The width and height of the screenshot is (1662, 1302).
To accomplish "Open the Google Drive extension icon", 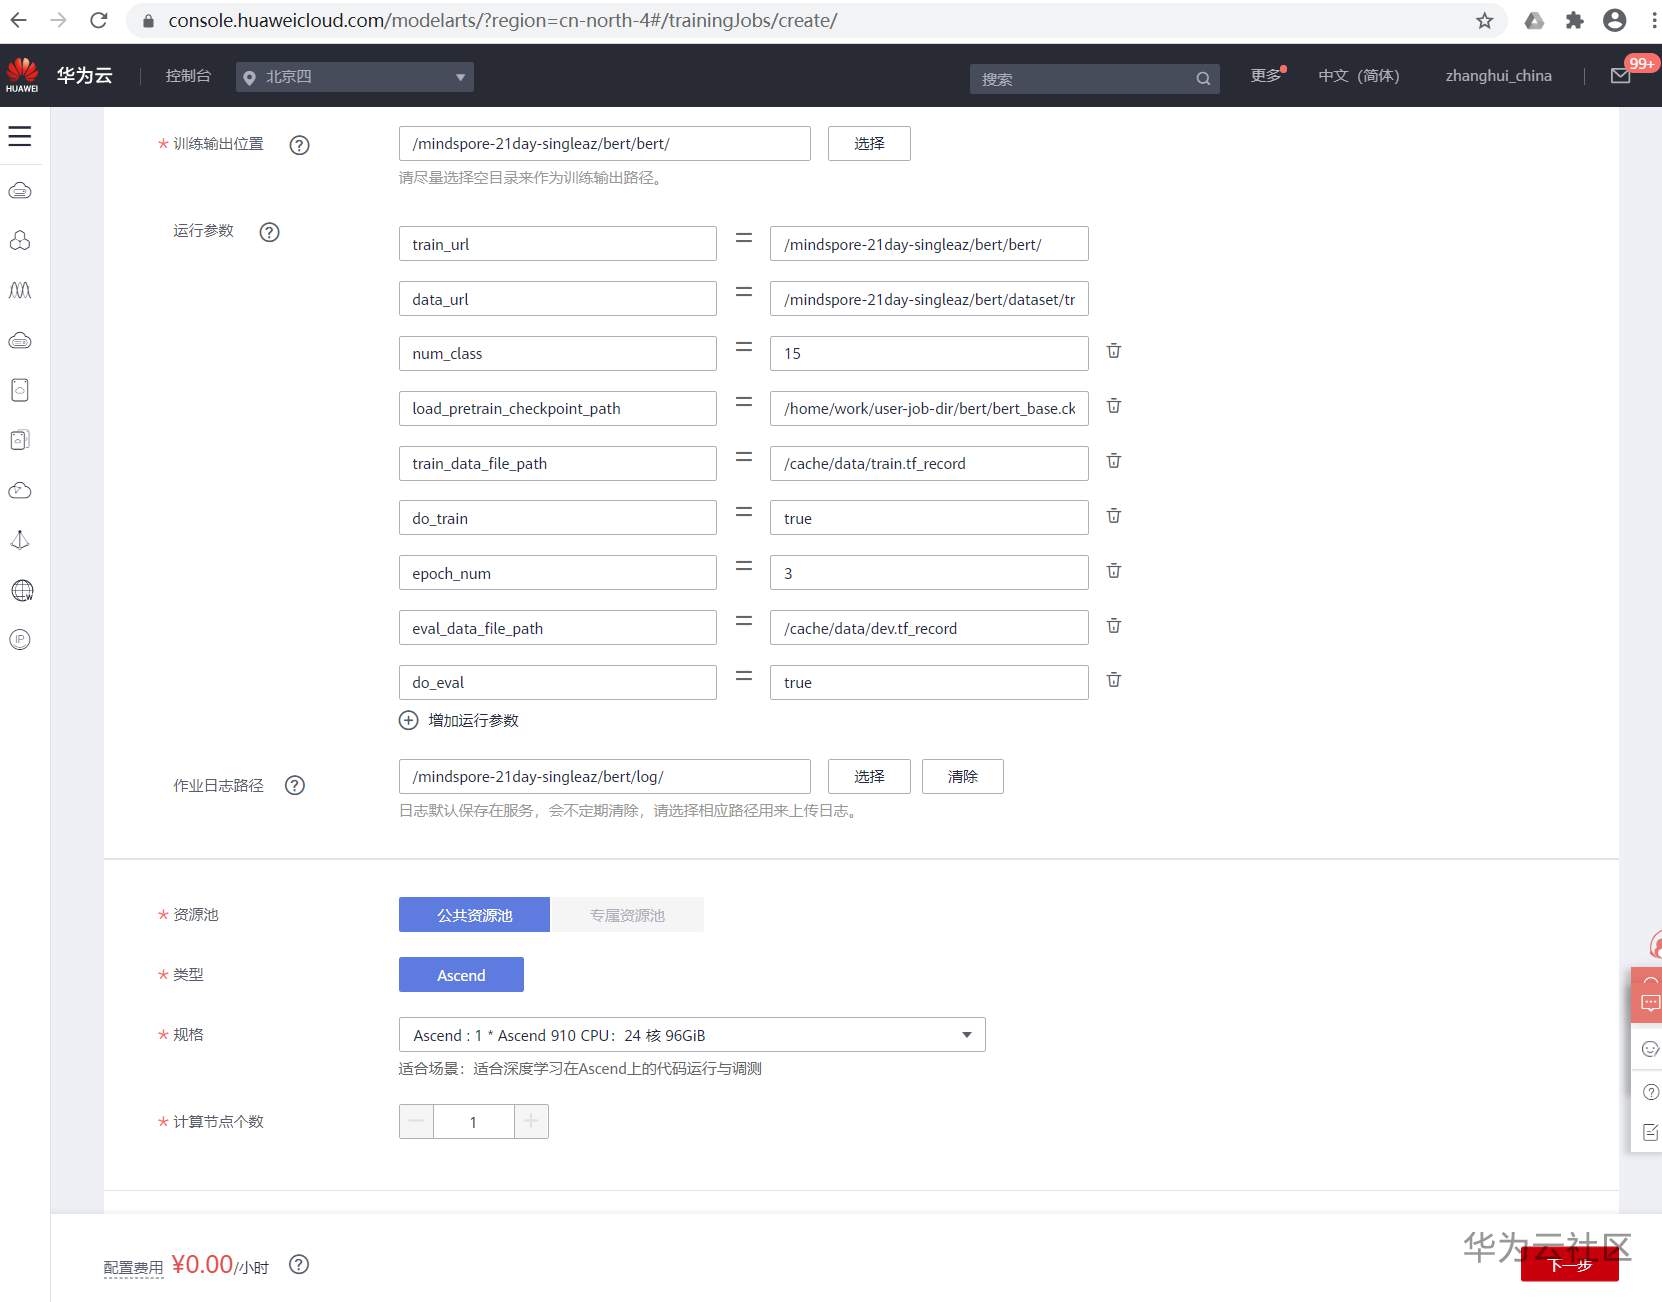I will (1534, 20).
